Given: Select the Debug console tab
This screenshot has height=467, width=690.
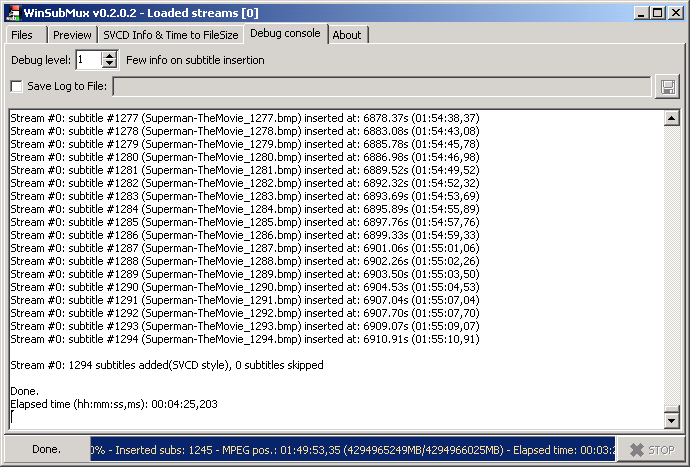Looking at the screenshot, I should (285, 34).
